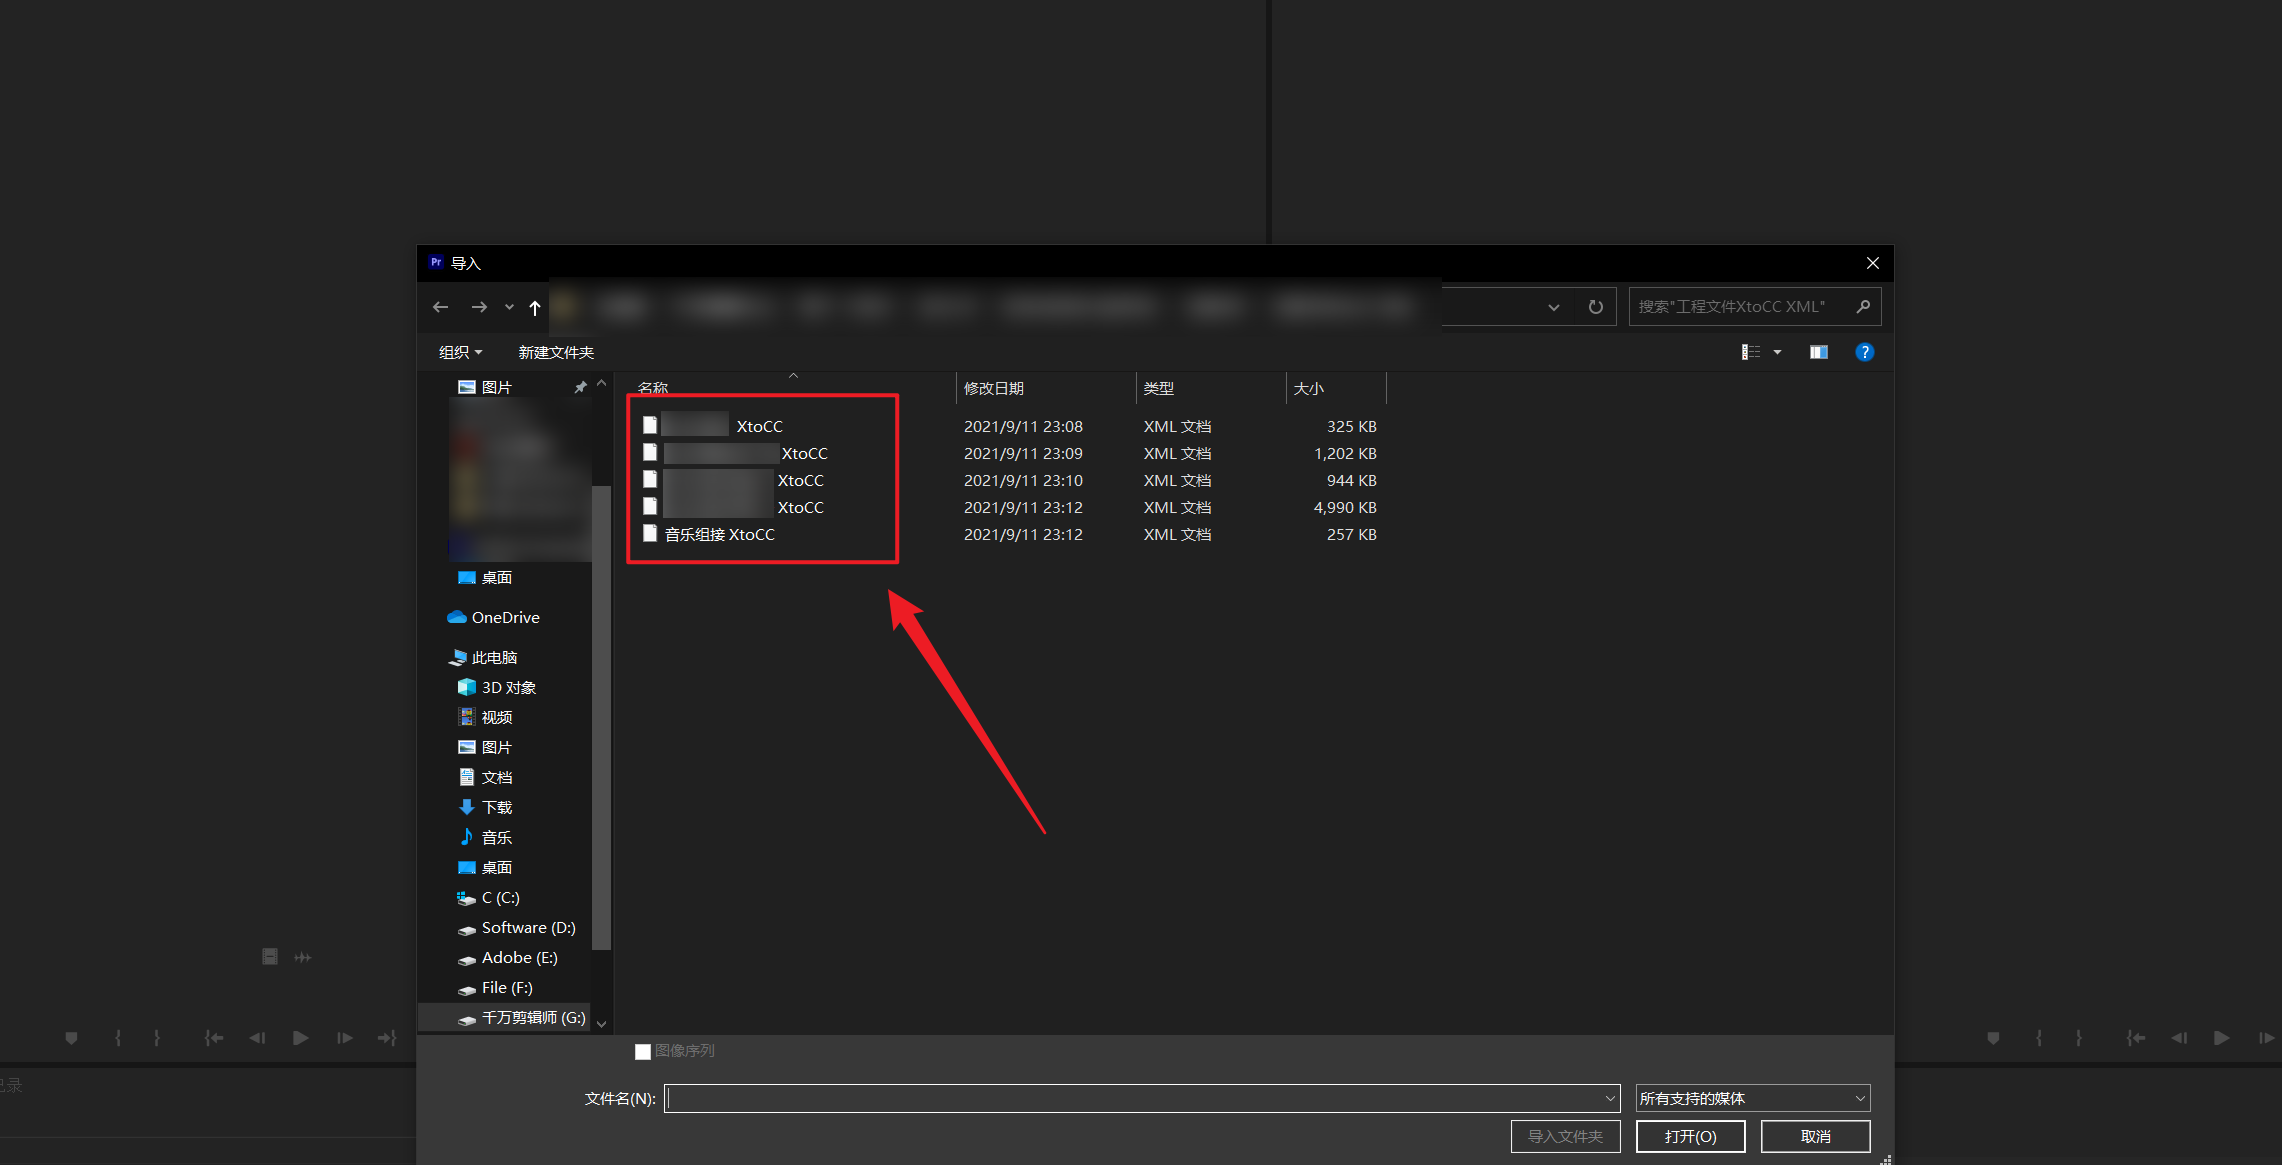Sort by 修改日期 column header
This screenshot has height=1165, width=2282.
993,388
